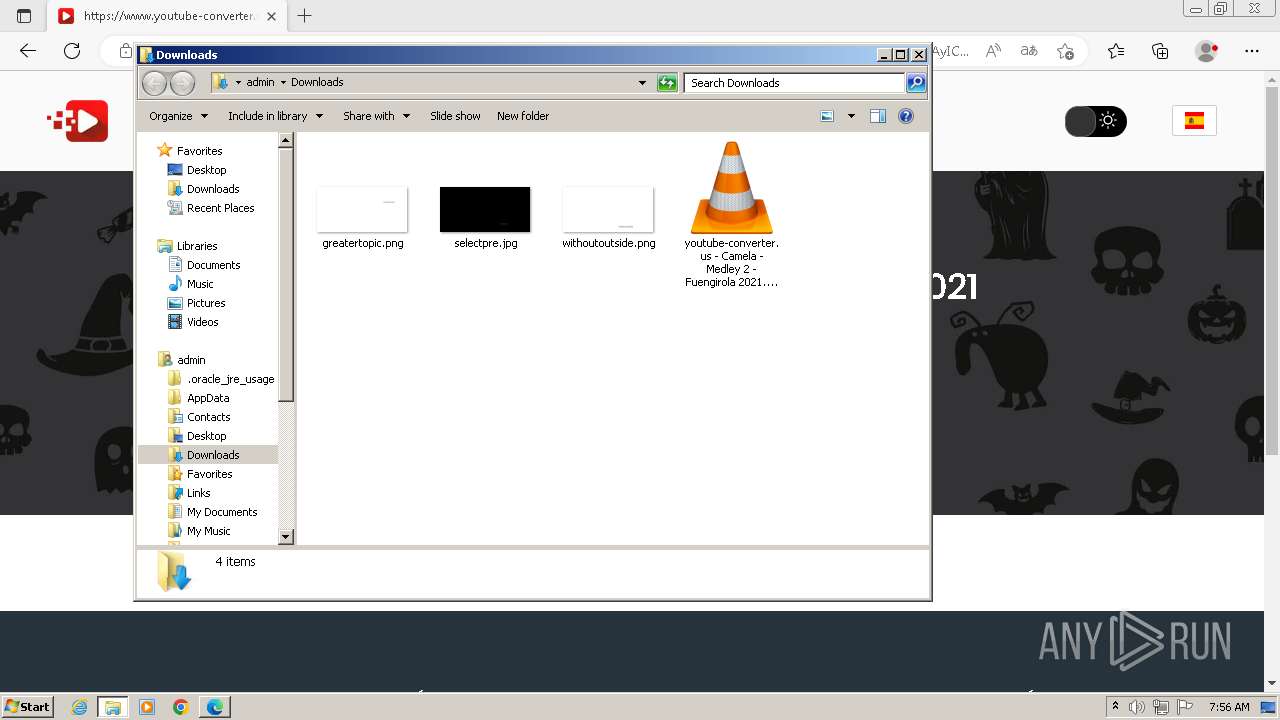Click the Spanish flag language selector
The width and height of the screenshot is (1280, 720).
click(1194, 121)
